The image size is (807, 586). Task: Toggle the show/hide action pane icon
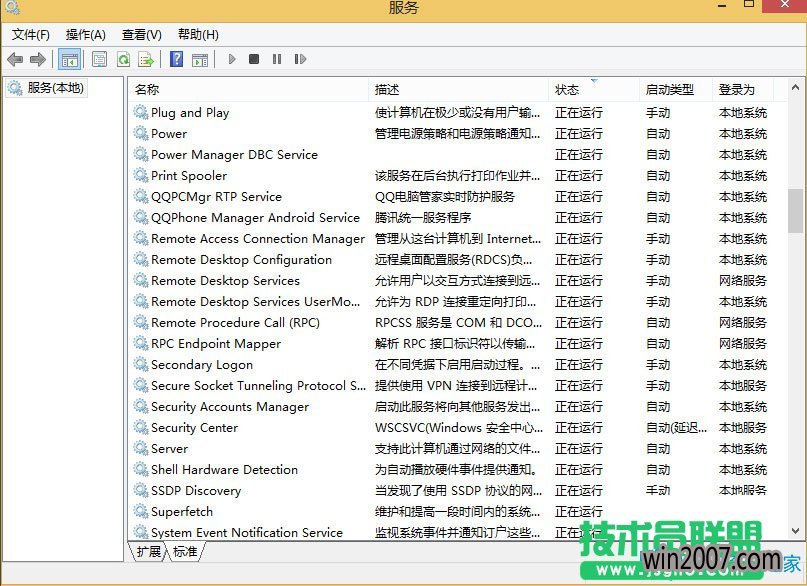(x=200, y=60)
